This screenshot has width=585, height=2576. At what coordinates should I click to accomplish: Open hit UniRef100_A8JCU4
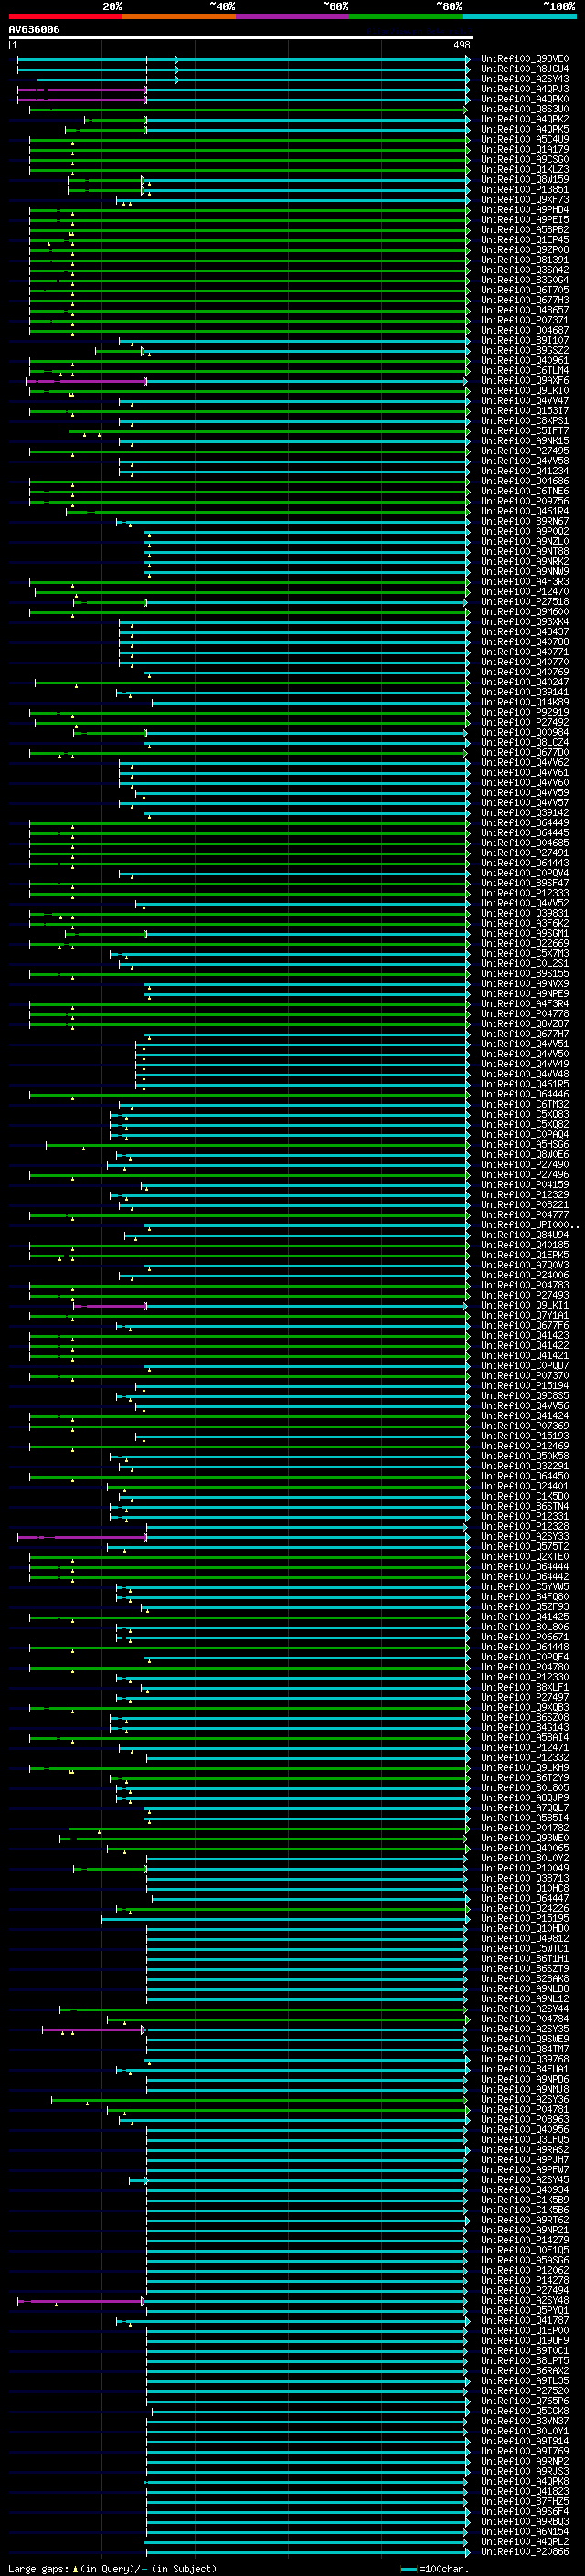524,69
